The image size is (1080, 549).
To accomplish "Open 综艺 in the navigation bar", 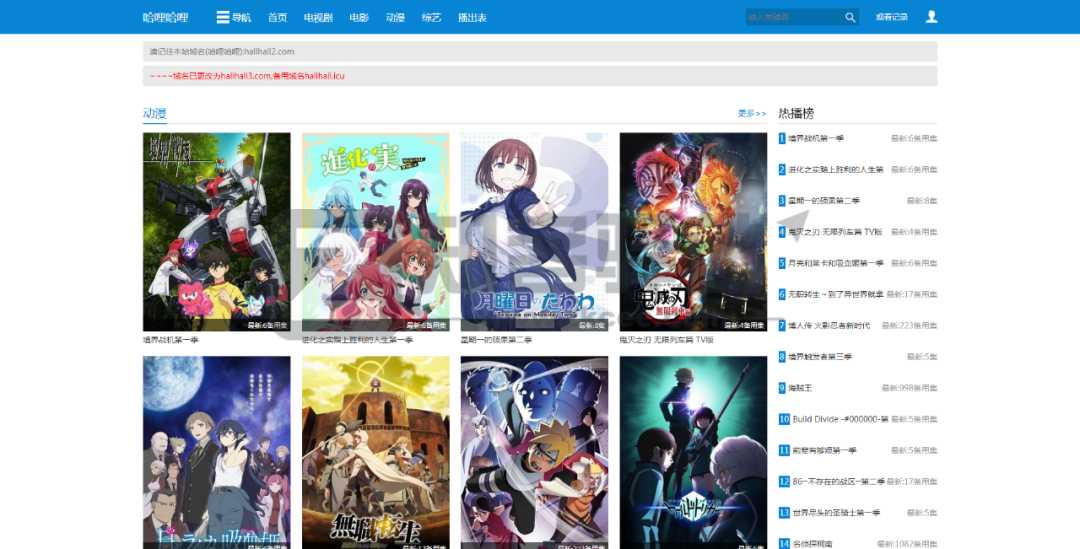I will pyautogui.click(x=431, y=17).
